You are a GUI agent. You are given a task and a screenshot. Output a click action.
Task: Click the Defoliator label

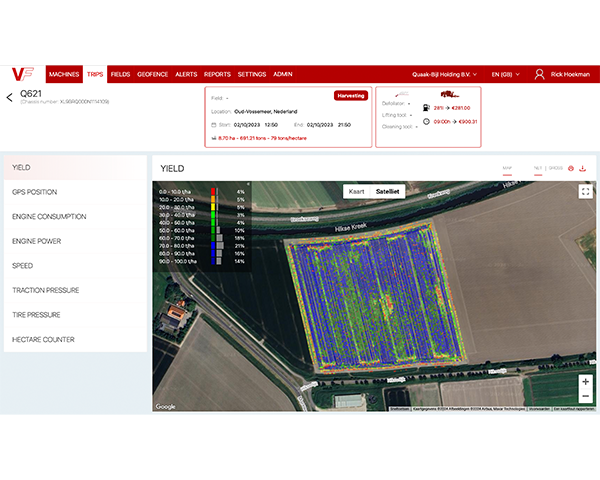tap(393, 103)
